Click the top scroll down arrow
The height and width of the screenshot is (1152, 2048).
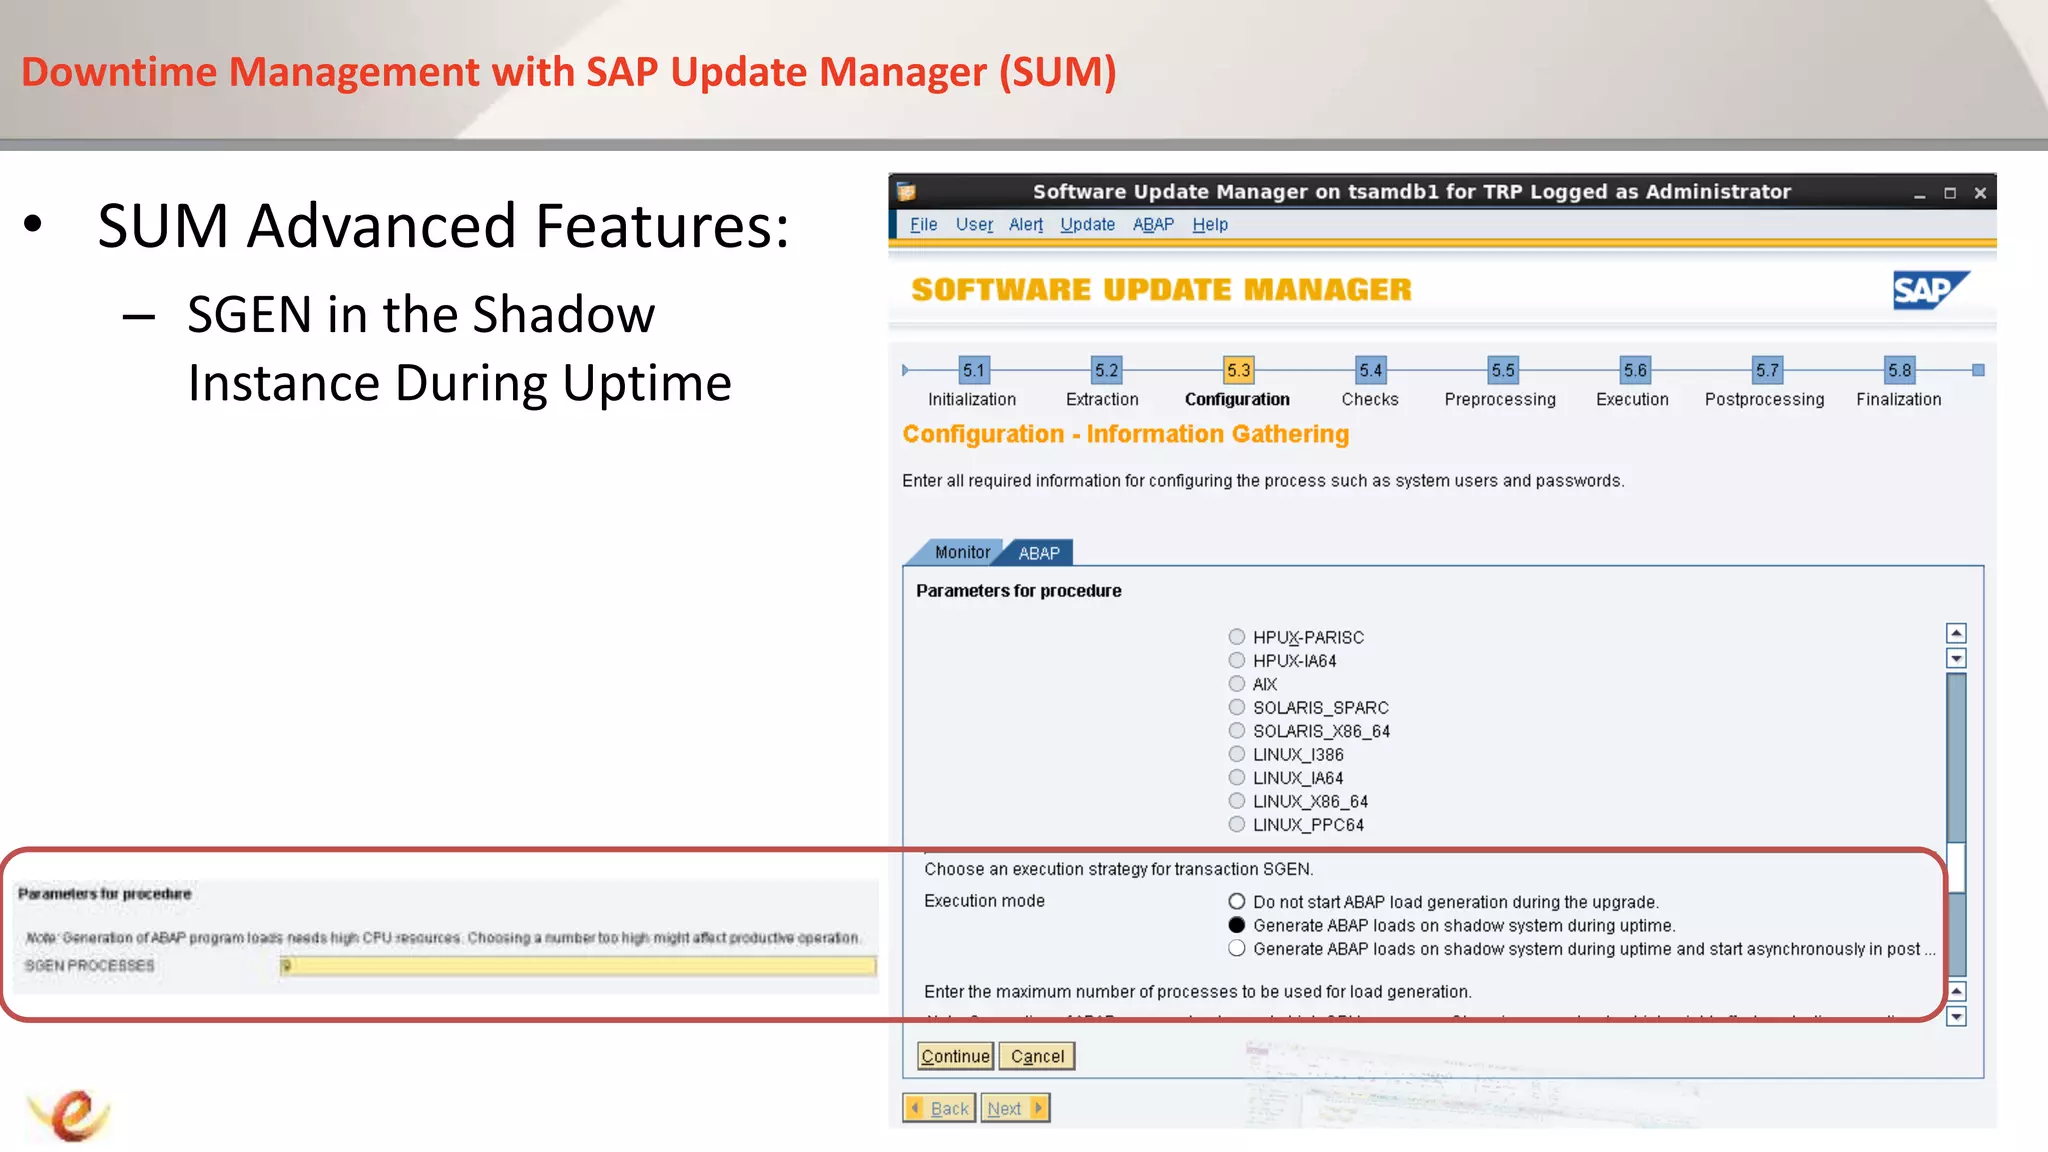point(1957,658)
